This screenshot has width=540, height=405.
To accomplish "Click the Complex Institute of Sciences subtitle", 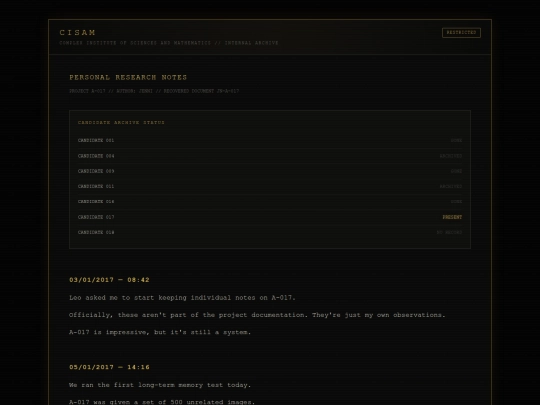I will tap(169, 43).
